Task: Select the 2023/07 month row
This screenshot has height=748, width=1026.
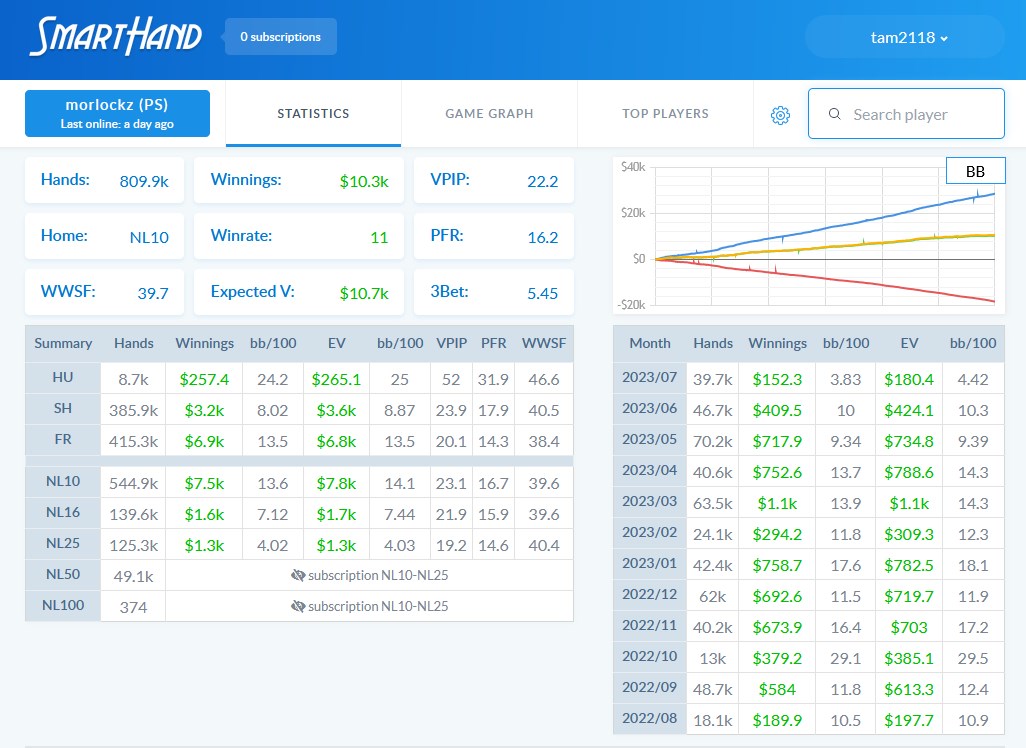Action: point(650,380)
